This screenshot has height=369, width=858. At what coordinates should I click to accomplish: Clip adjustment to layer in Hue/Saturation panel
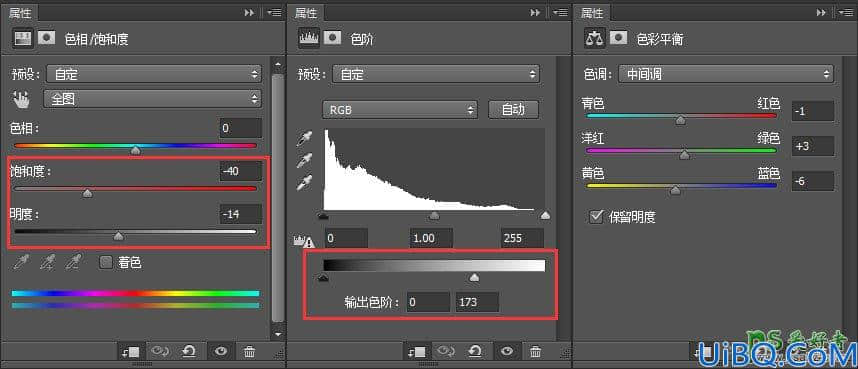pyautogui.click(x=130, y=352)
